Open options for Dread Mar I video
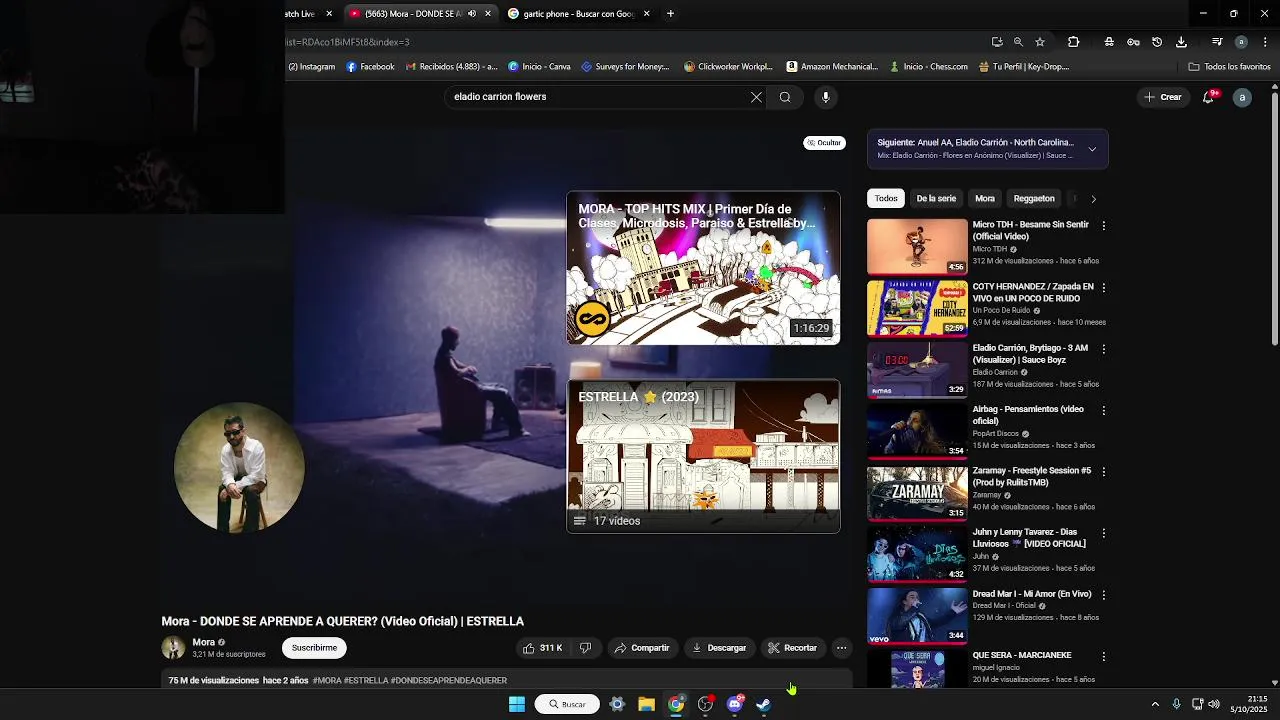 pyautogui.click(x=1104, y=595)
